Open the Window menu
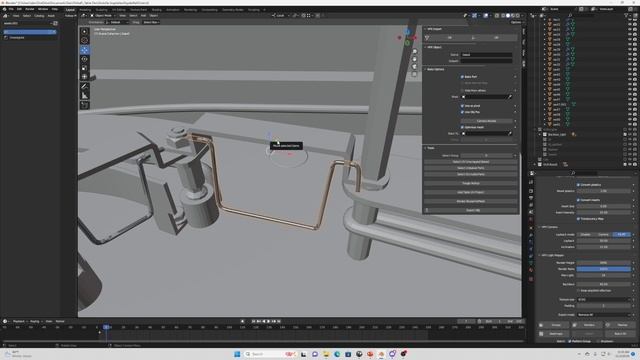The width and height of the screenshot is (640, 360). tap(43, 9)
